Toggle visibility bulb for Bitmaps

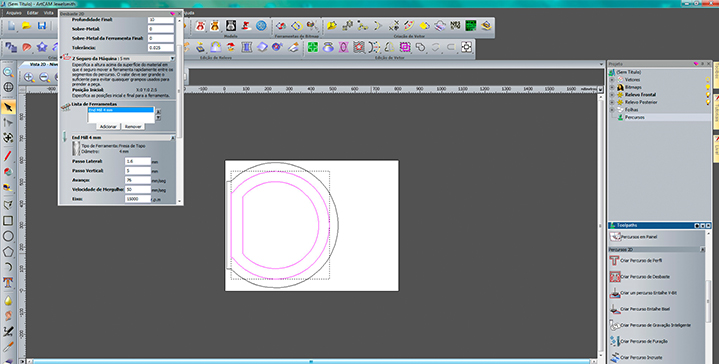click(708, 87)
